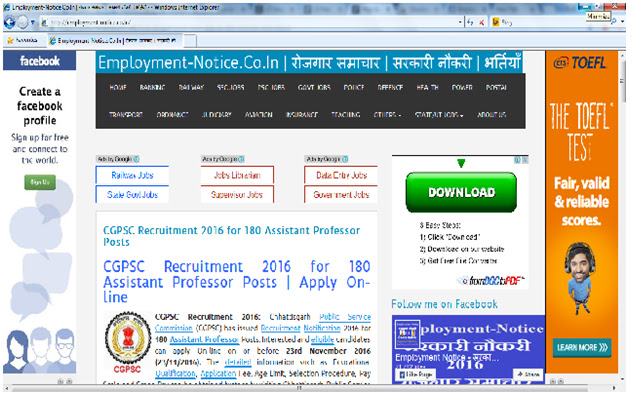The width and height of the screenshot is (640, 400).
Task: Click the vertical page scrollbar thumb
Action: click(623, 82)
